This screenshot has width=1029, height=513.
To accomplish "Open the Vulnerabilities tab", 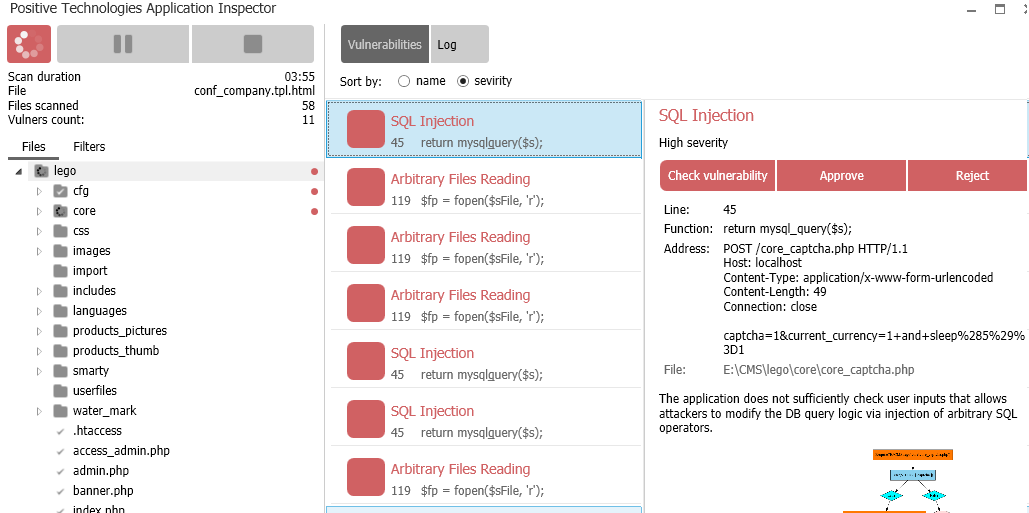I will (x=385, y=45).
